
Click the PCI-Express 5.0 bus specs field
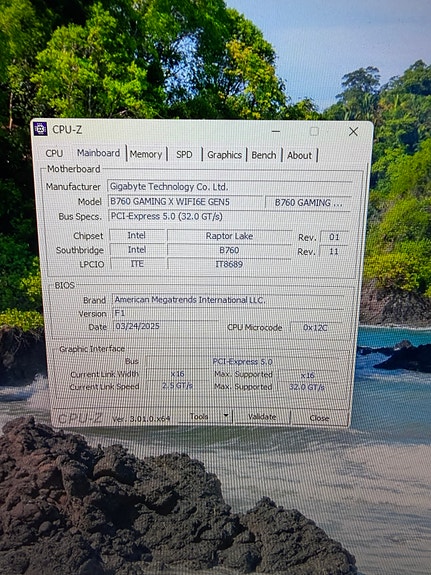pos(229,216)
